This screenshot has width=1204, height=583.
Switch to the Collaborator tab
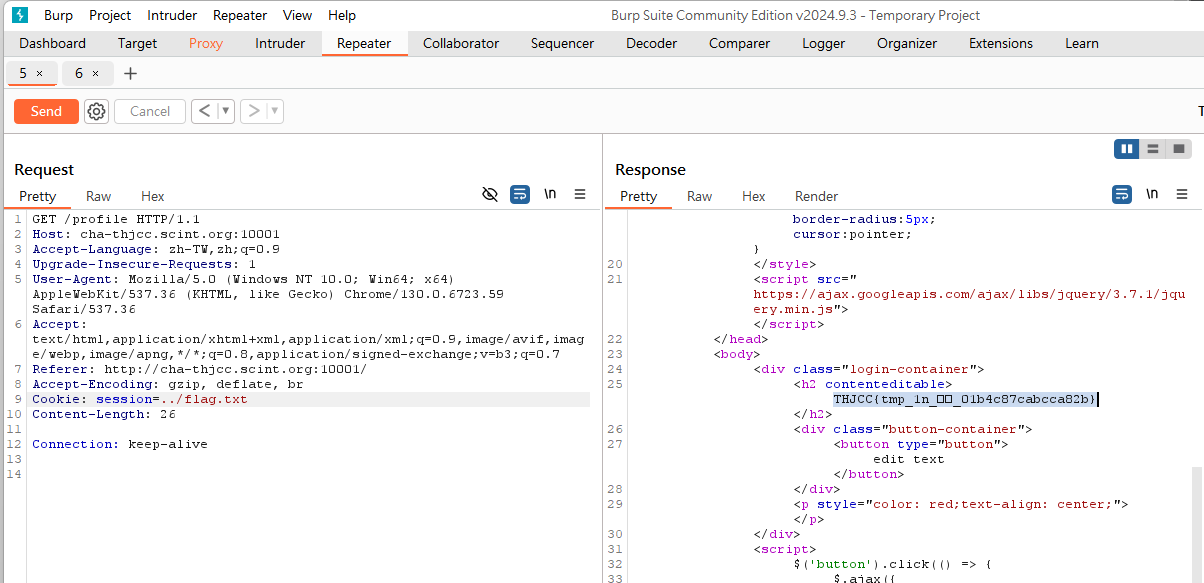tap(461, 43)
